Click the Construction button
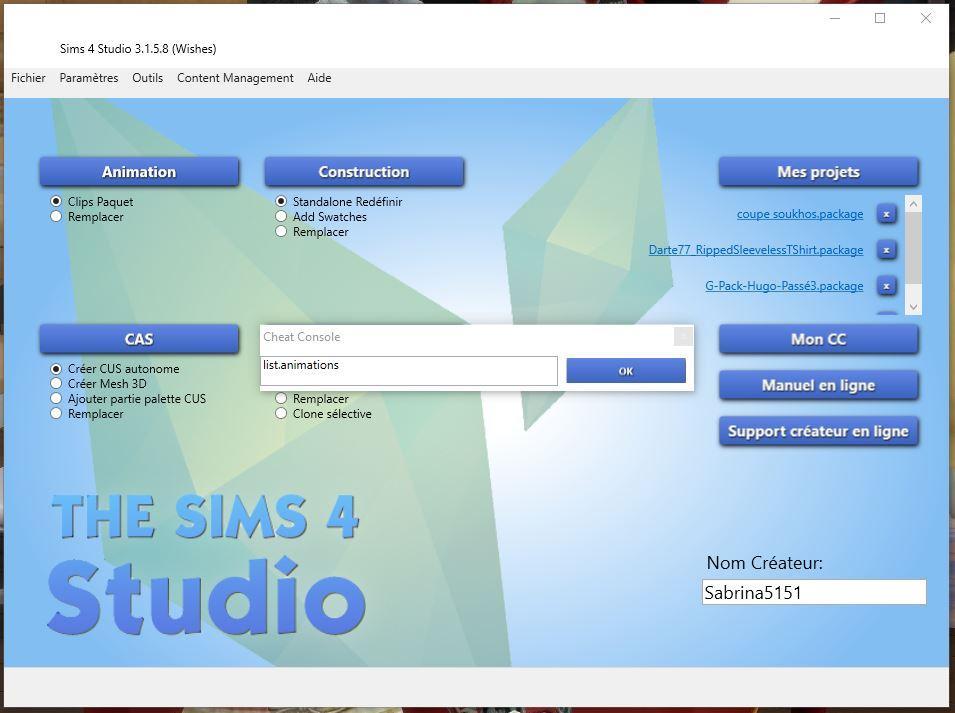This screenshot has height=713, width=955. point(364,172)
